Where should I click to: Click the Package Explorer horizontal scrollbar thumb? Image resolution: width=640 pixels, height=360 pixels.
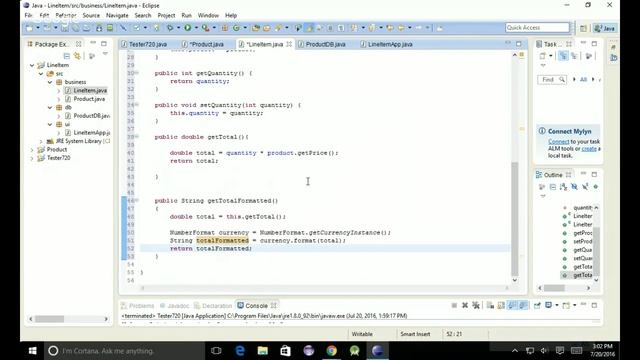click(49, 319)
